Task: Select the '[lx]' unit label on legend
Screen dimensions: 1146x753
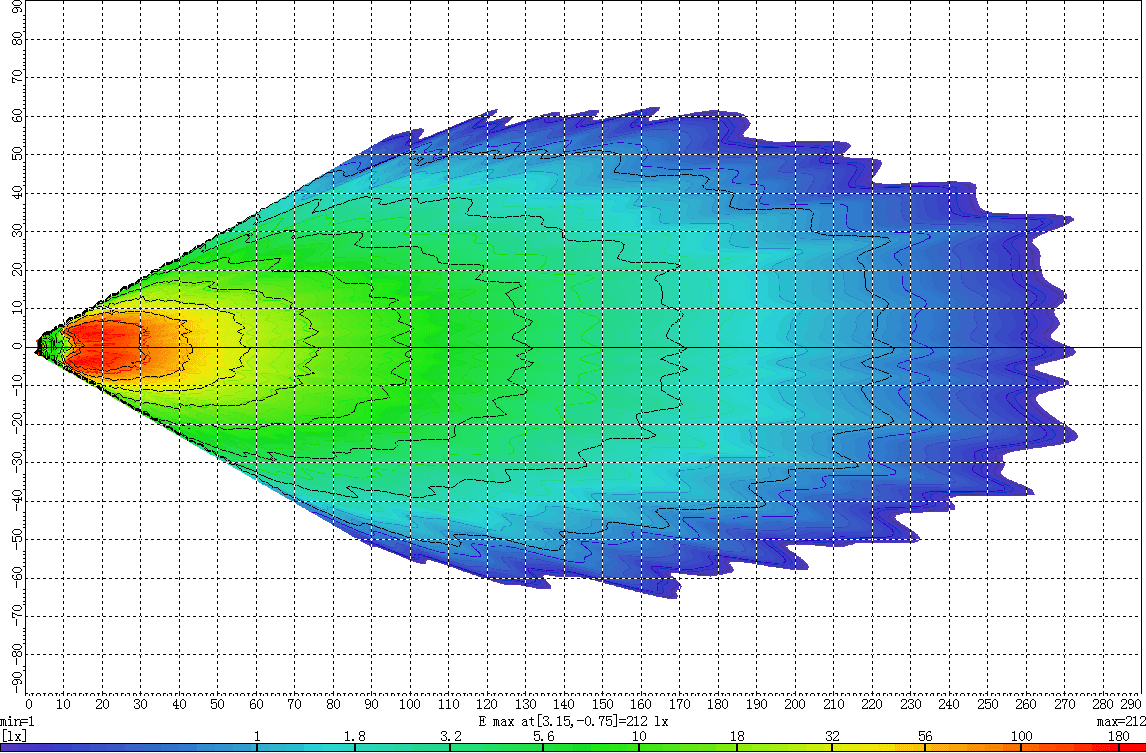Action: pyautogui.click(x=14, y=736)
